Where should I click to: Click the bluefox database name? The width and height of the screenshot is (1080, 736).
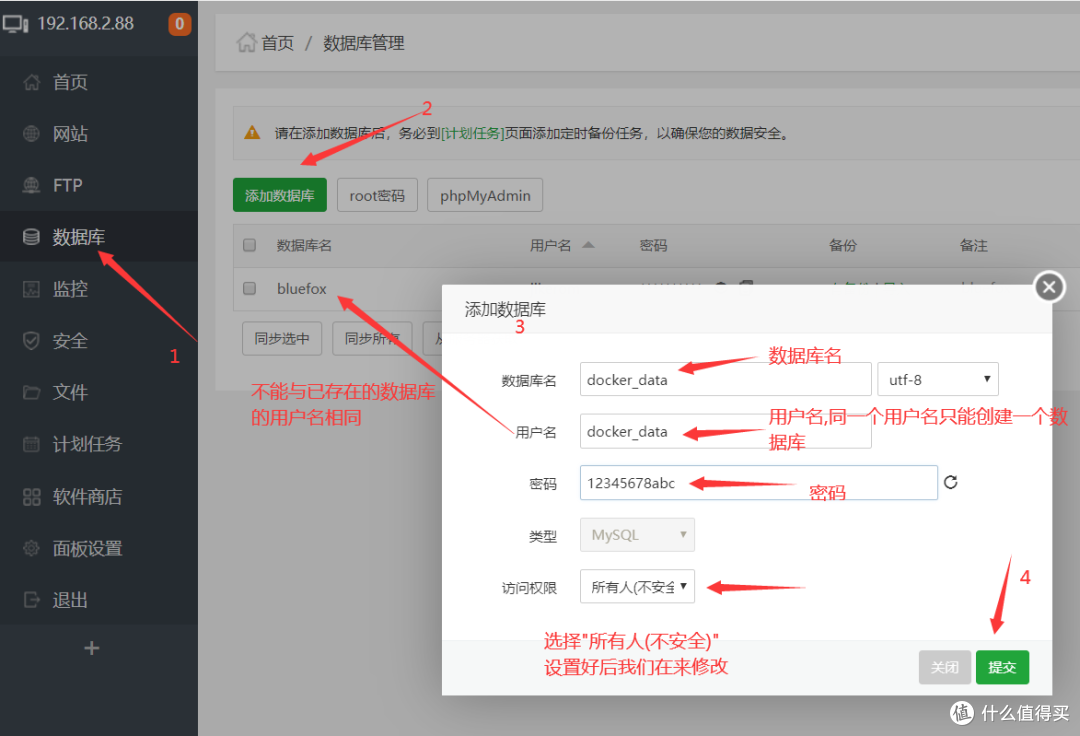[302, 288]
